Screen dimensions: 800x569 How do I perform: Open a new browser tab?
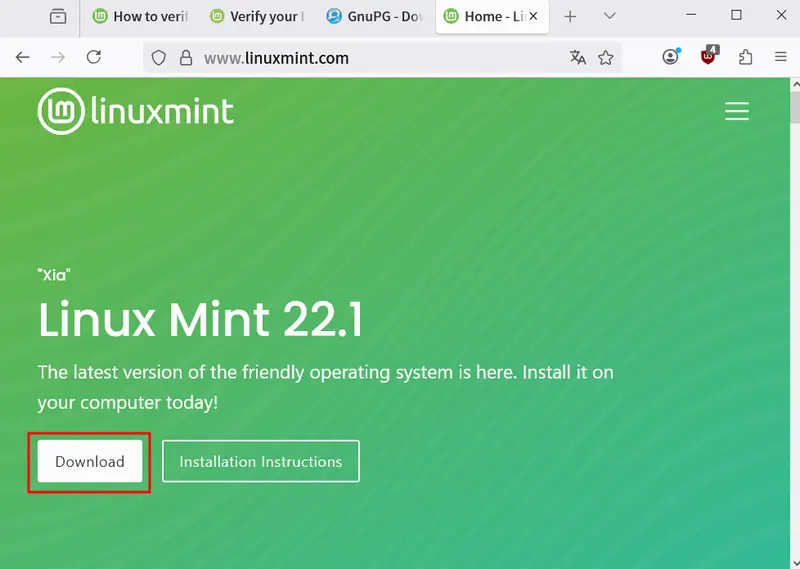pyautogui.click(x=570, y=17)
